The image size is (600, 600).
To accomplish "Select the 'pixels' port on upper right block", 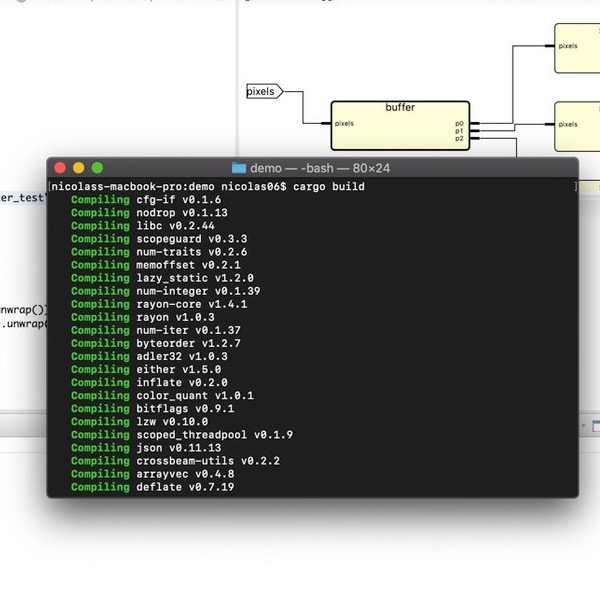I will (x=568, y=45).
